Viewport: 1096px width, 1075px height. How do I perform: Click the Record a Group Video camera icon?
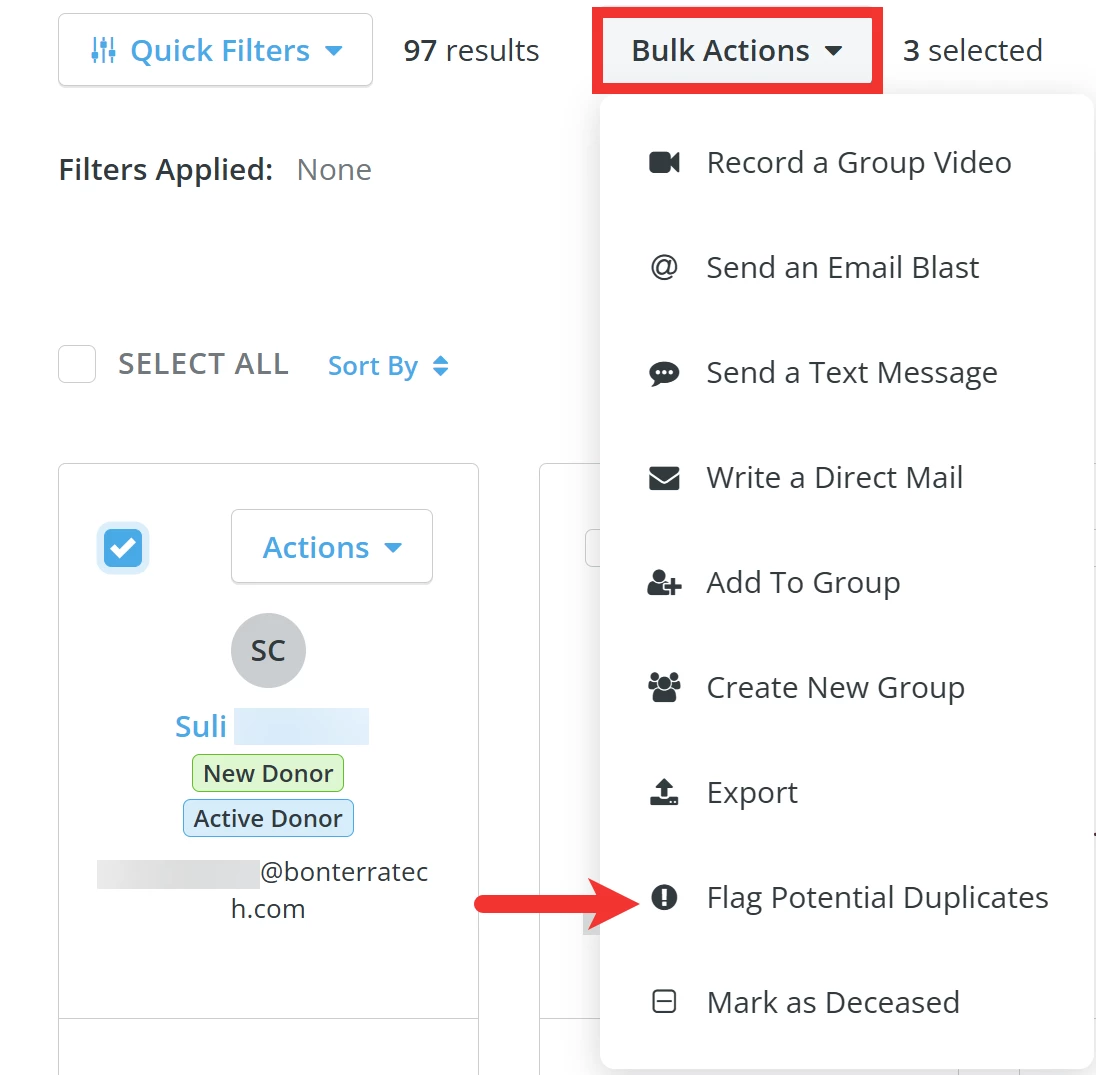tap(664, 162)
